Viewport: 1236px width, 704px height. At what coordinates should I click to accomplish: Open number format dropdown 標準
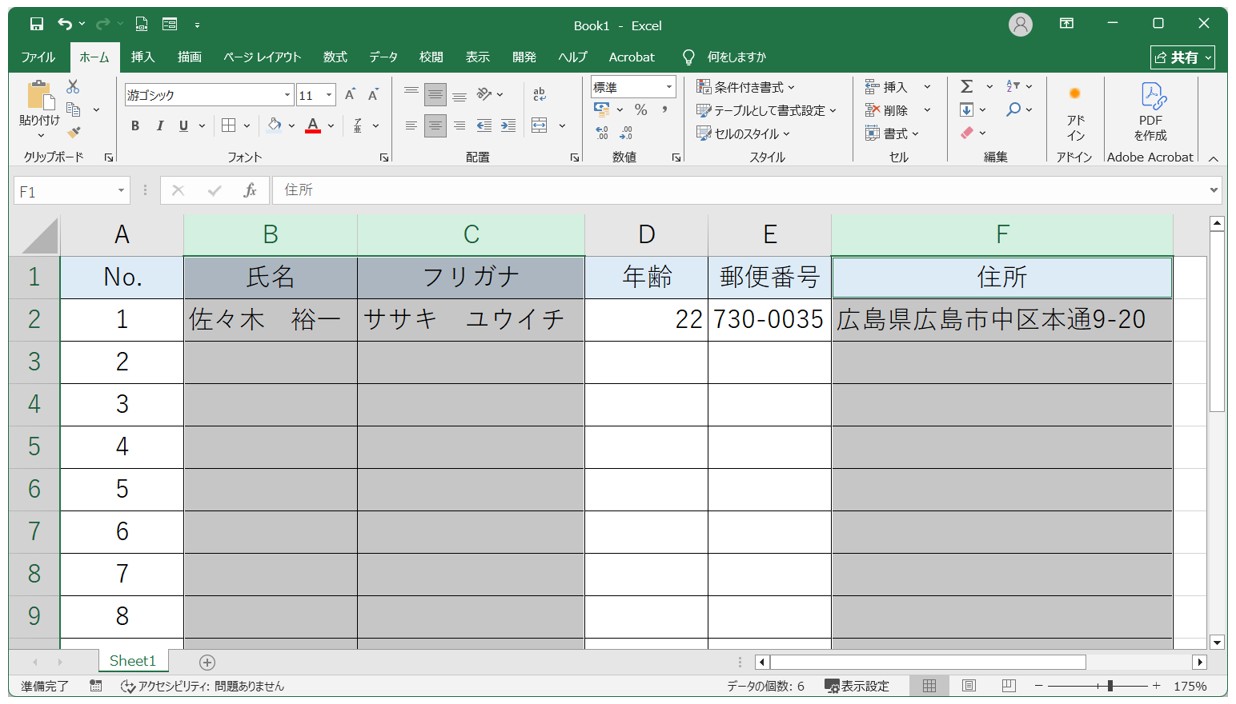(670, 87)
